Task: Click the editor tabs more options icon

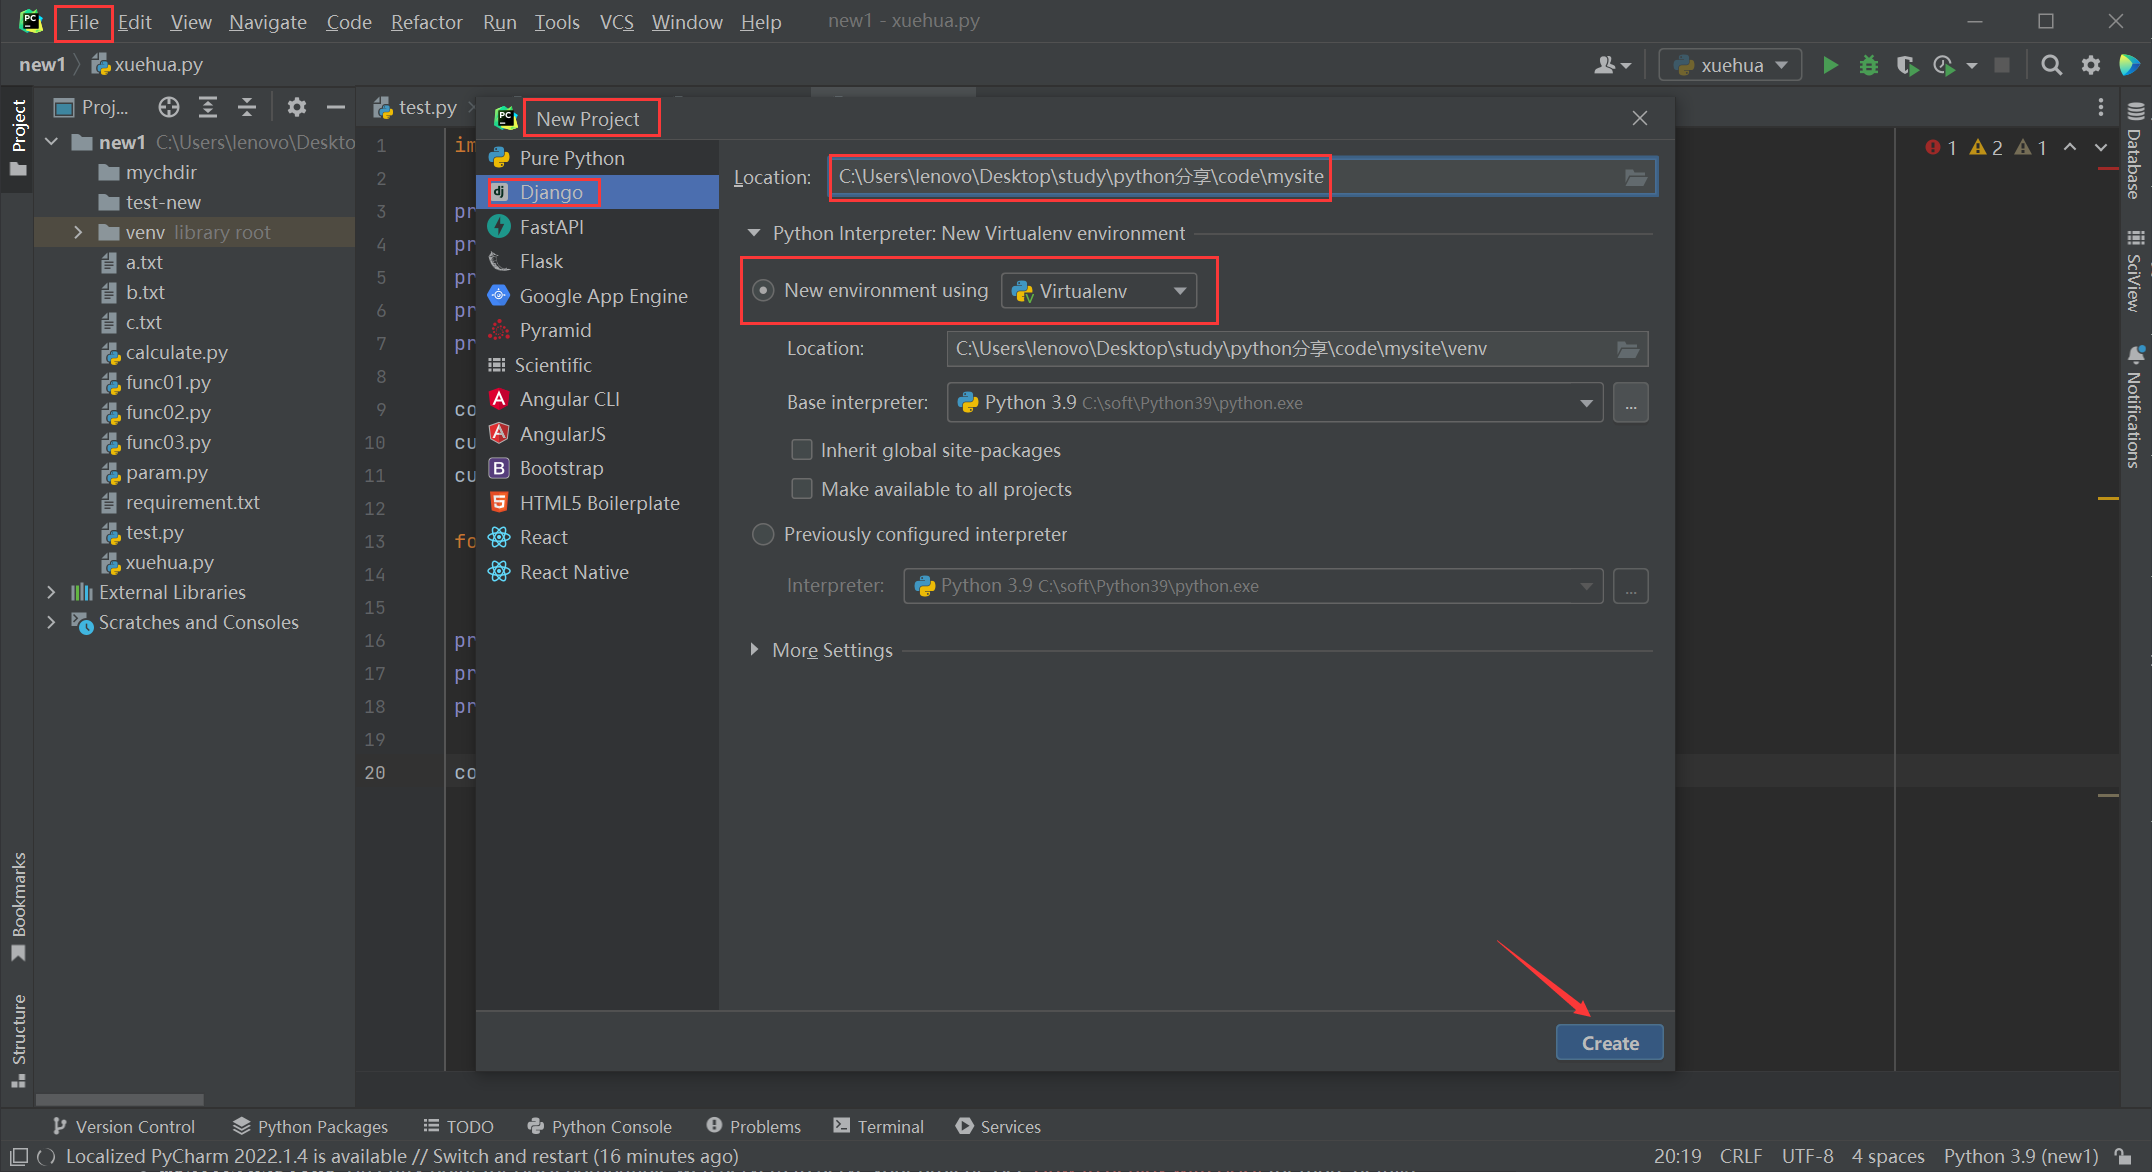Action: pyautogui.click(x=2100, y=107)
